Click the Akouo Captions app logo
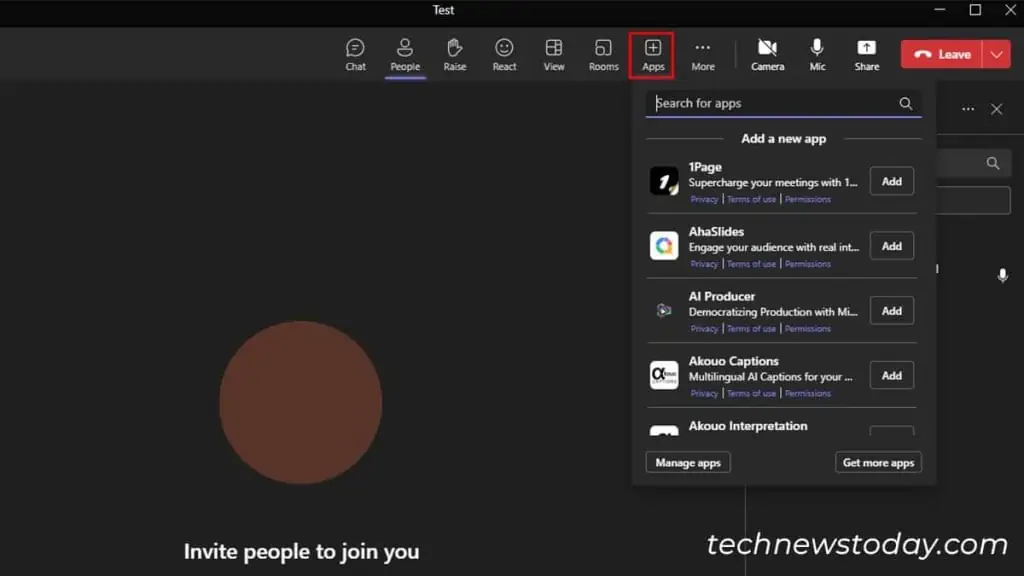 pos(665,374)
